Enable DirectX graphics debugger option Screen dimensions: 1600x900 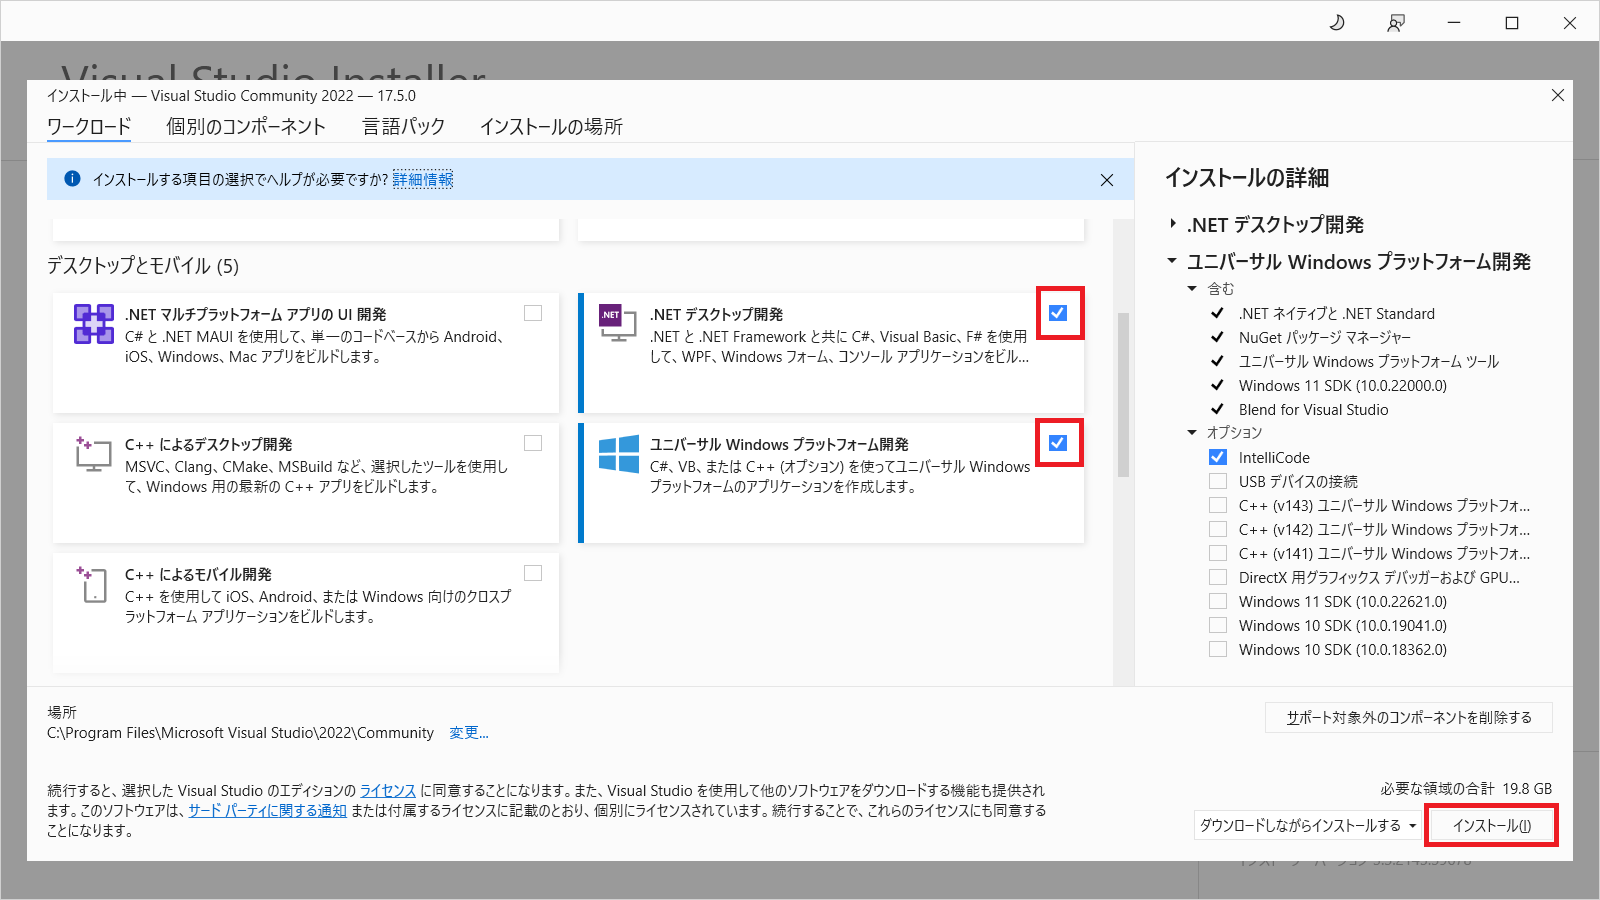pyautogui.click(x=1218, y=577)
